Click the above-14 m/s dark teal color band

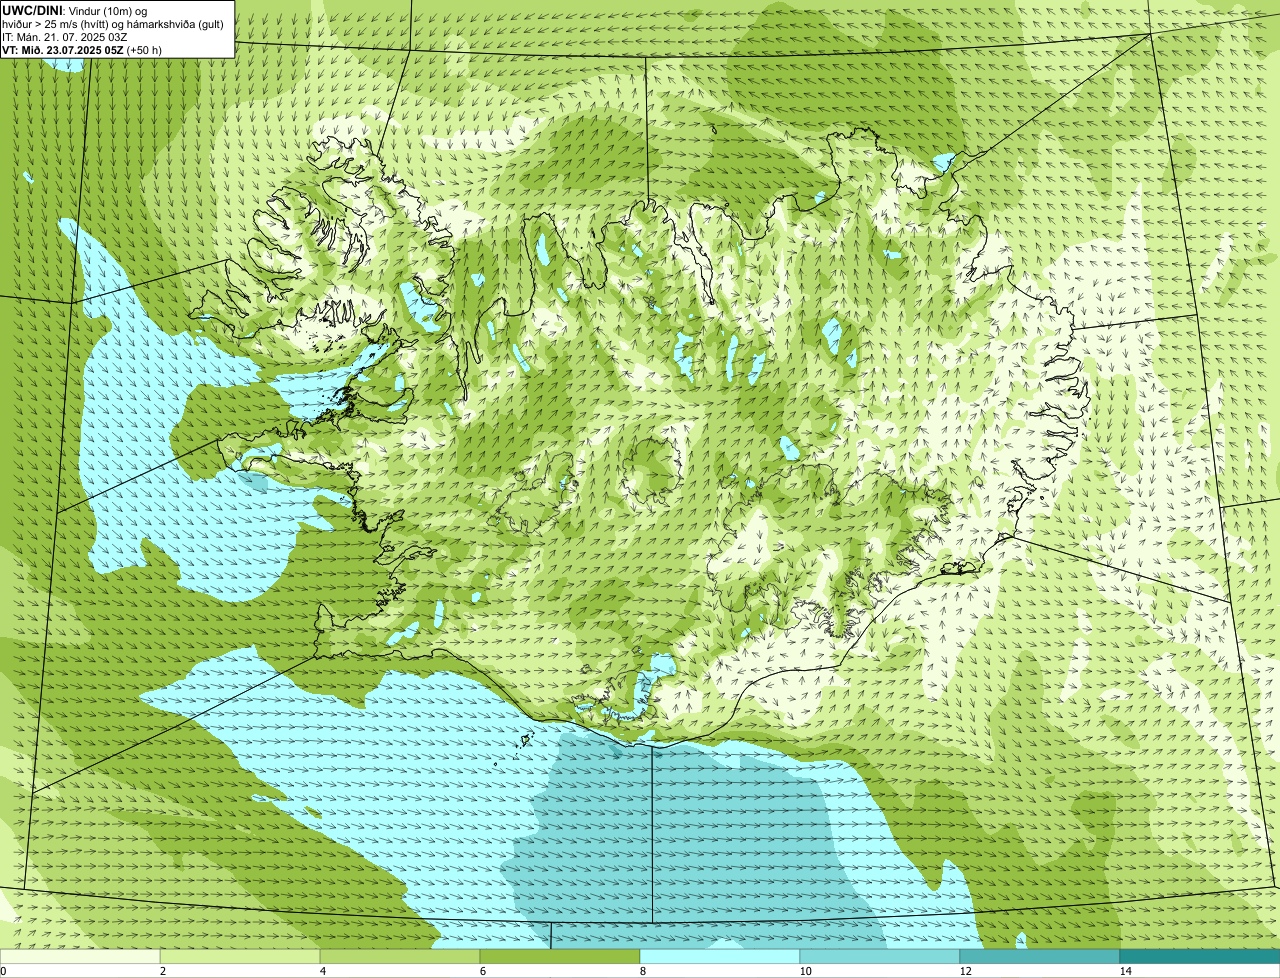point(1200,956)
